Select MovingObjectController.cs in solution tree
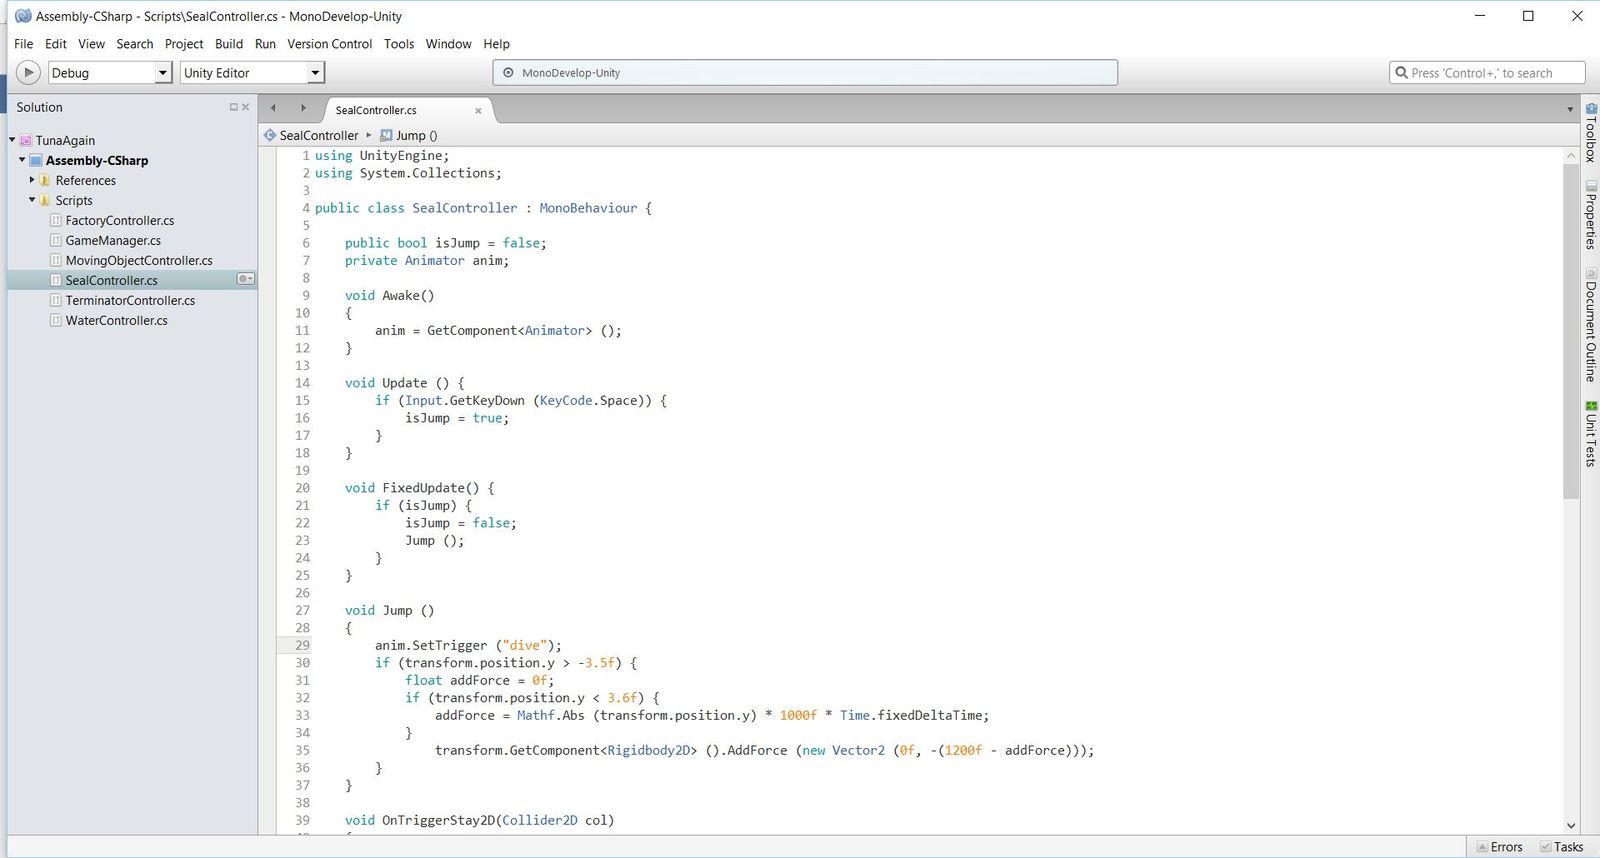 pos(139,260)
